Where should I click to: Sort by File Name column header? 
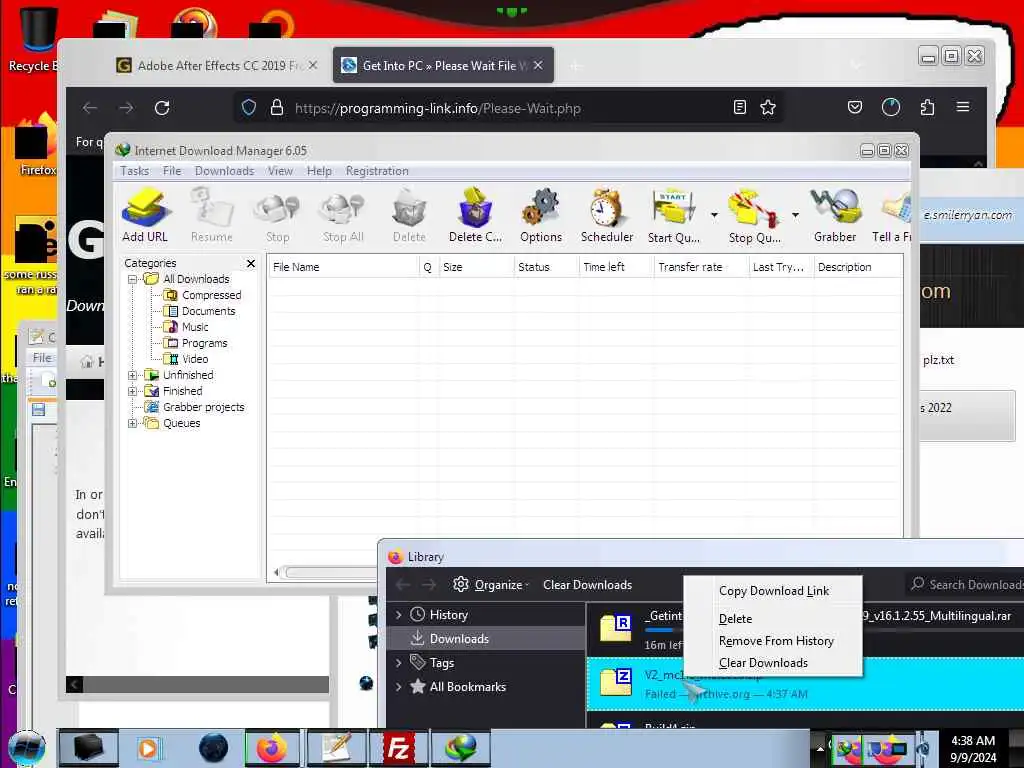click(x=344, y=267)
